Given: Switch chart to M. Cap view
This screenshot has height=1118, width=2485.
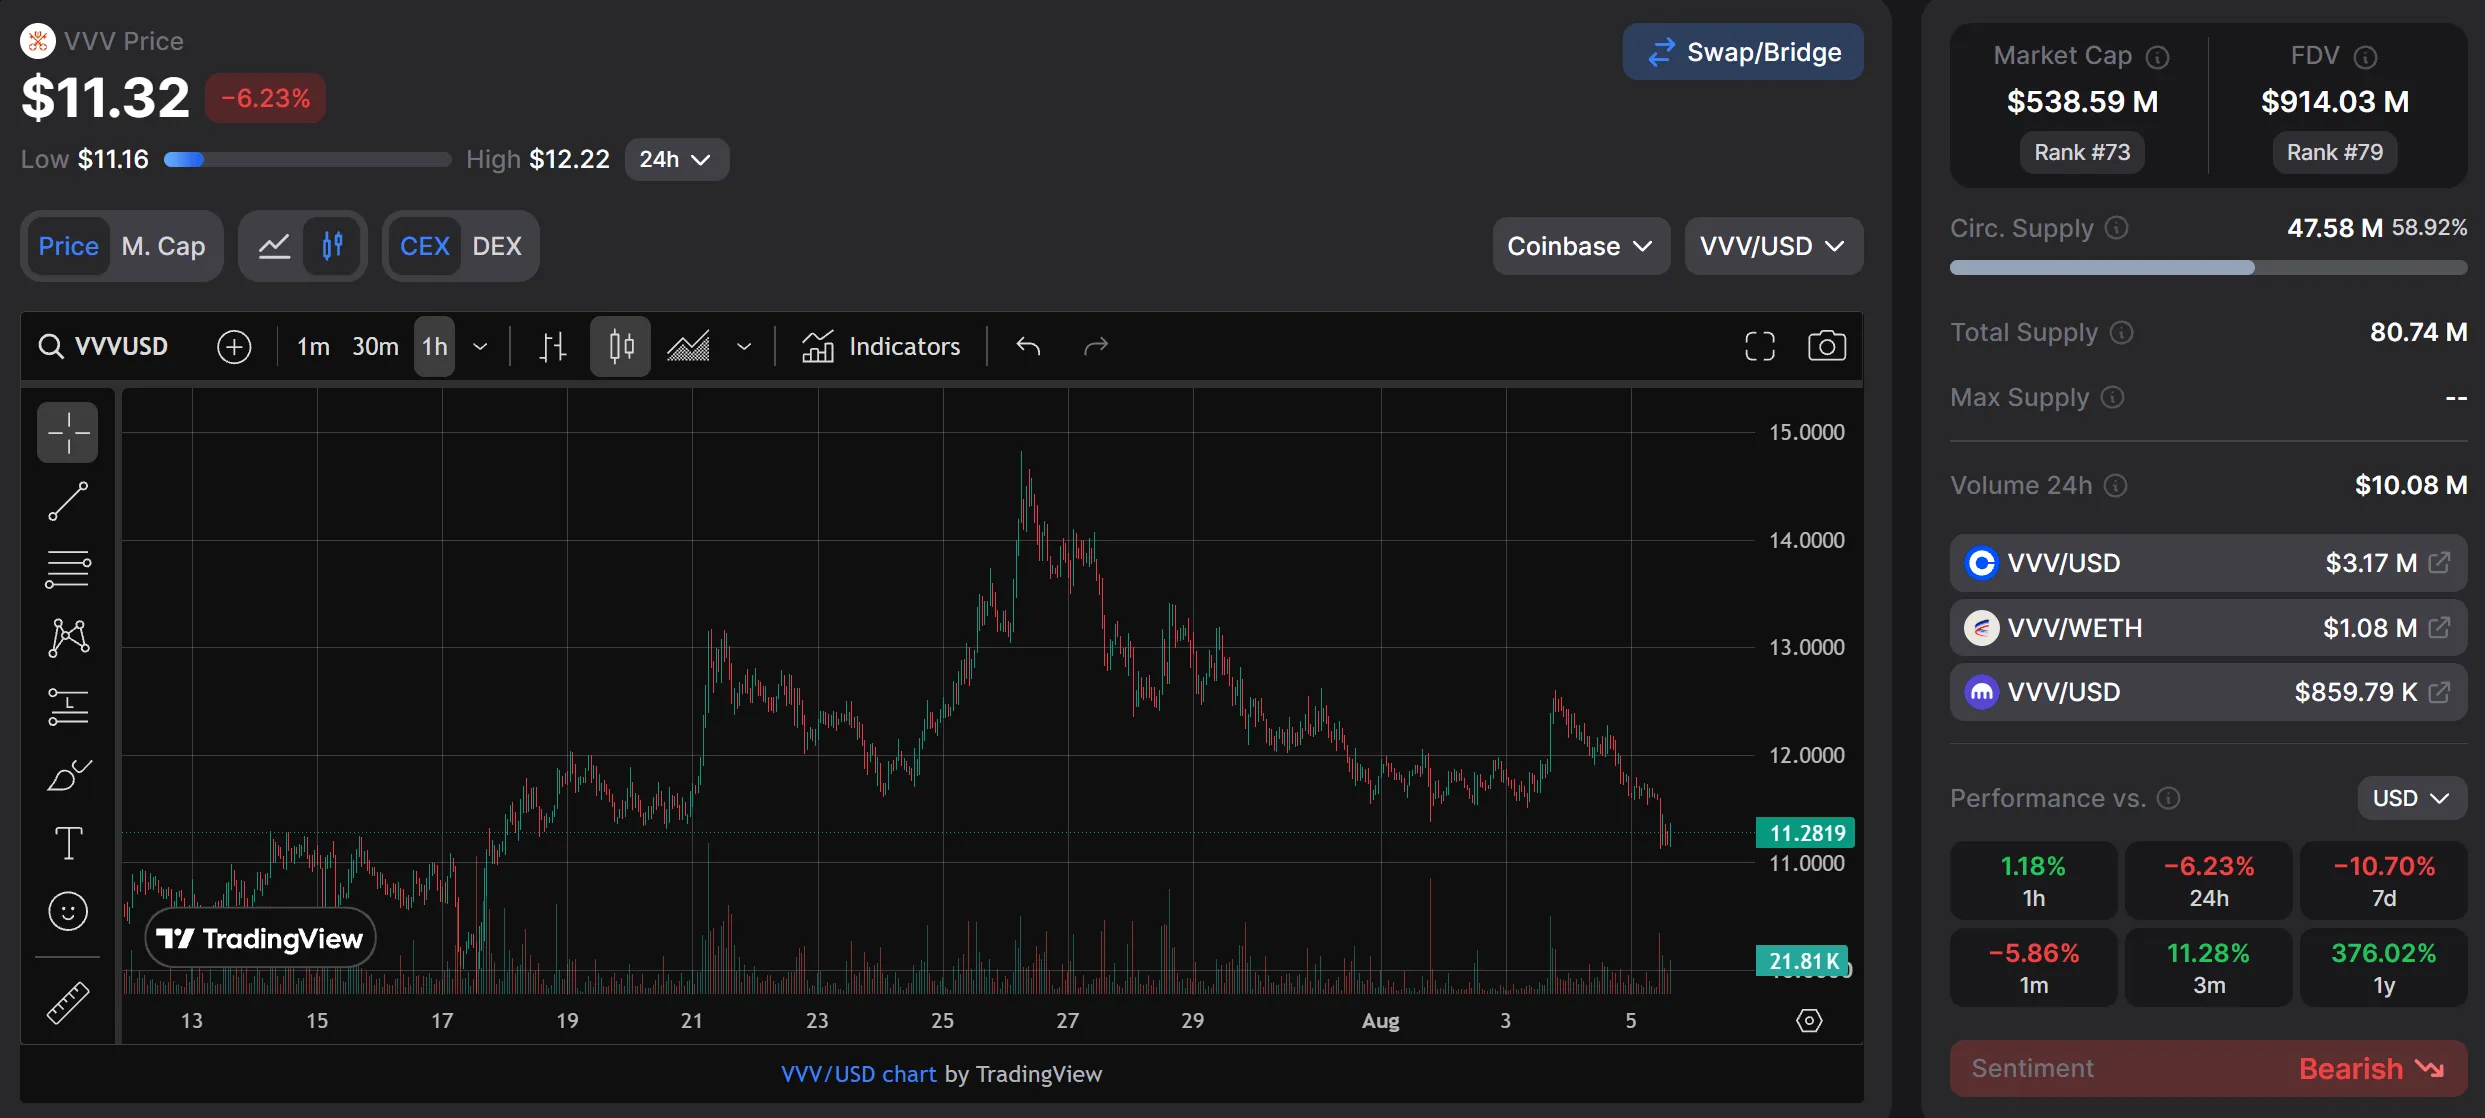Looking at the screenshot, I should pos(163,246).
